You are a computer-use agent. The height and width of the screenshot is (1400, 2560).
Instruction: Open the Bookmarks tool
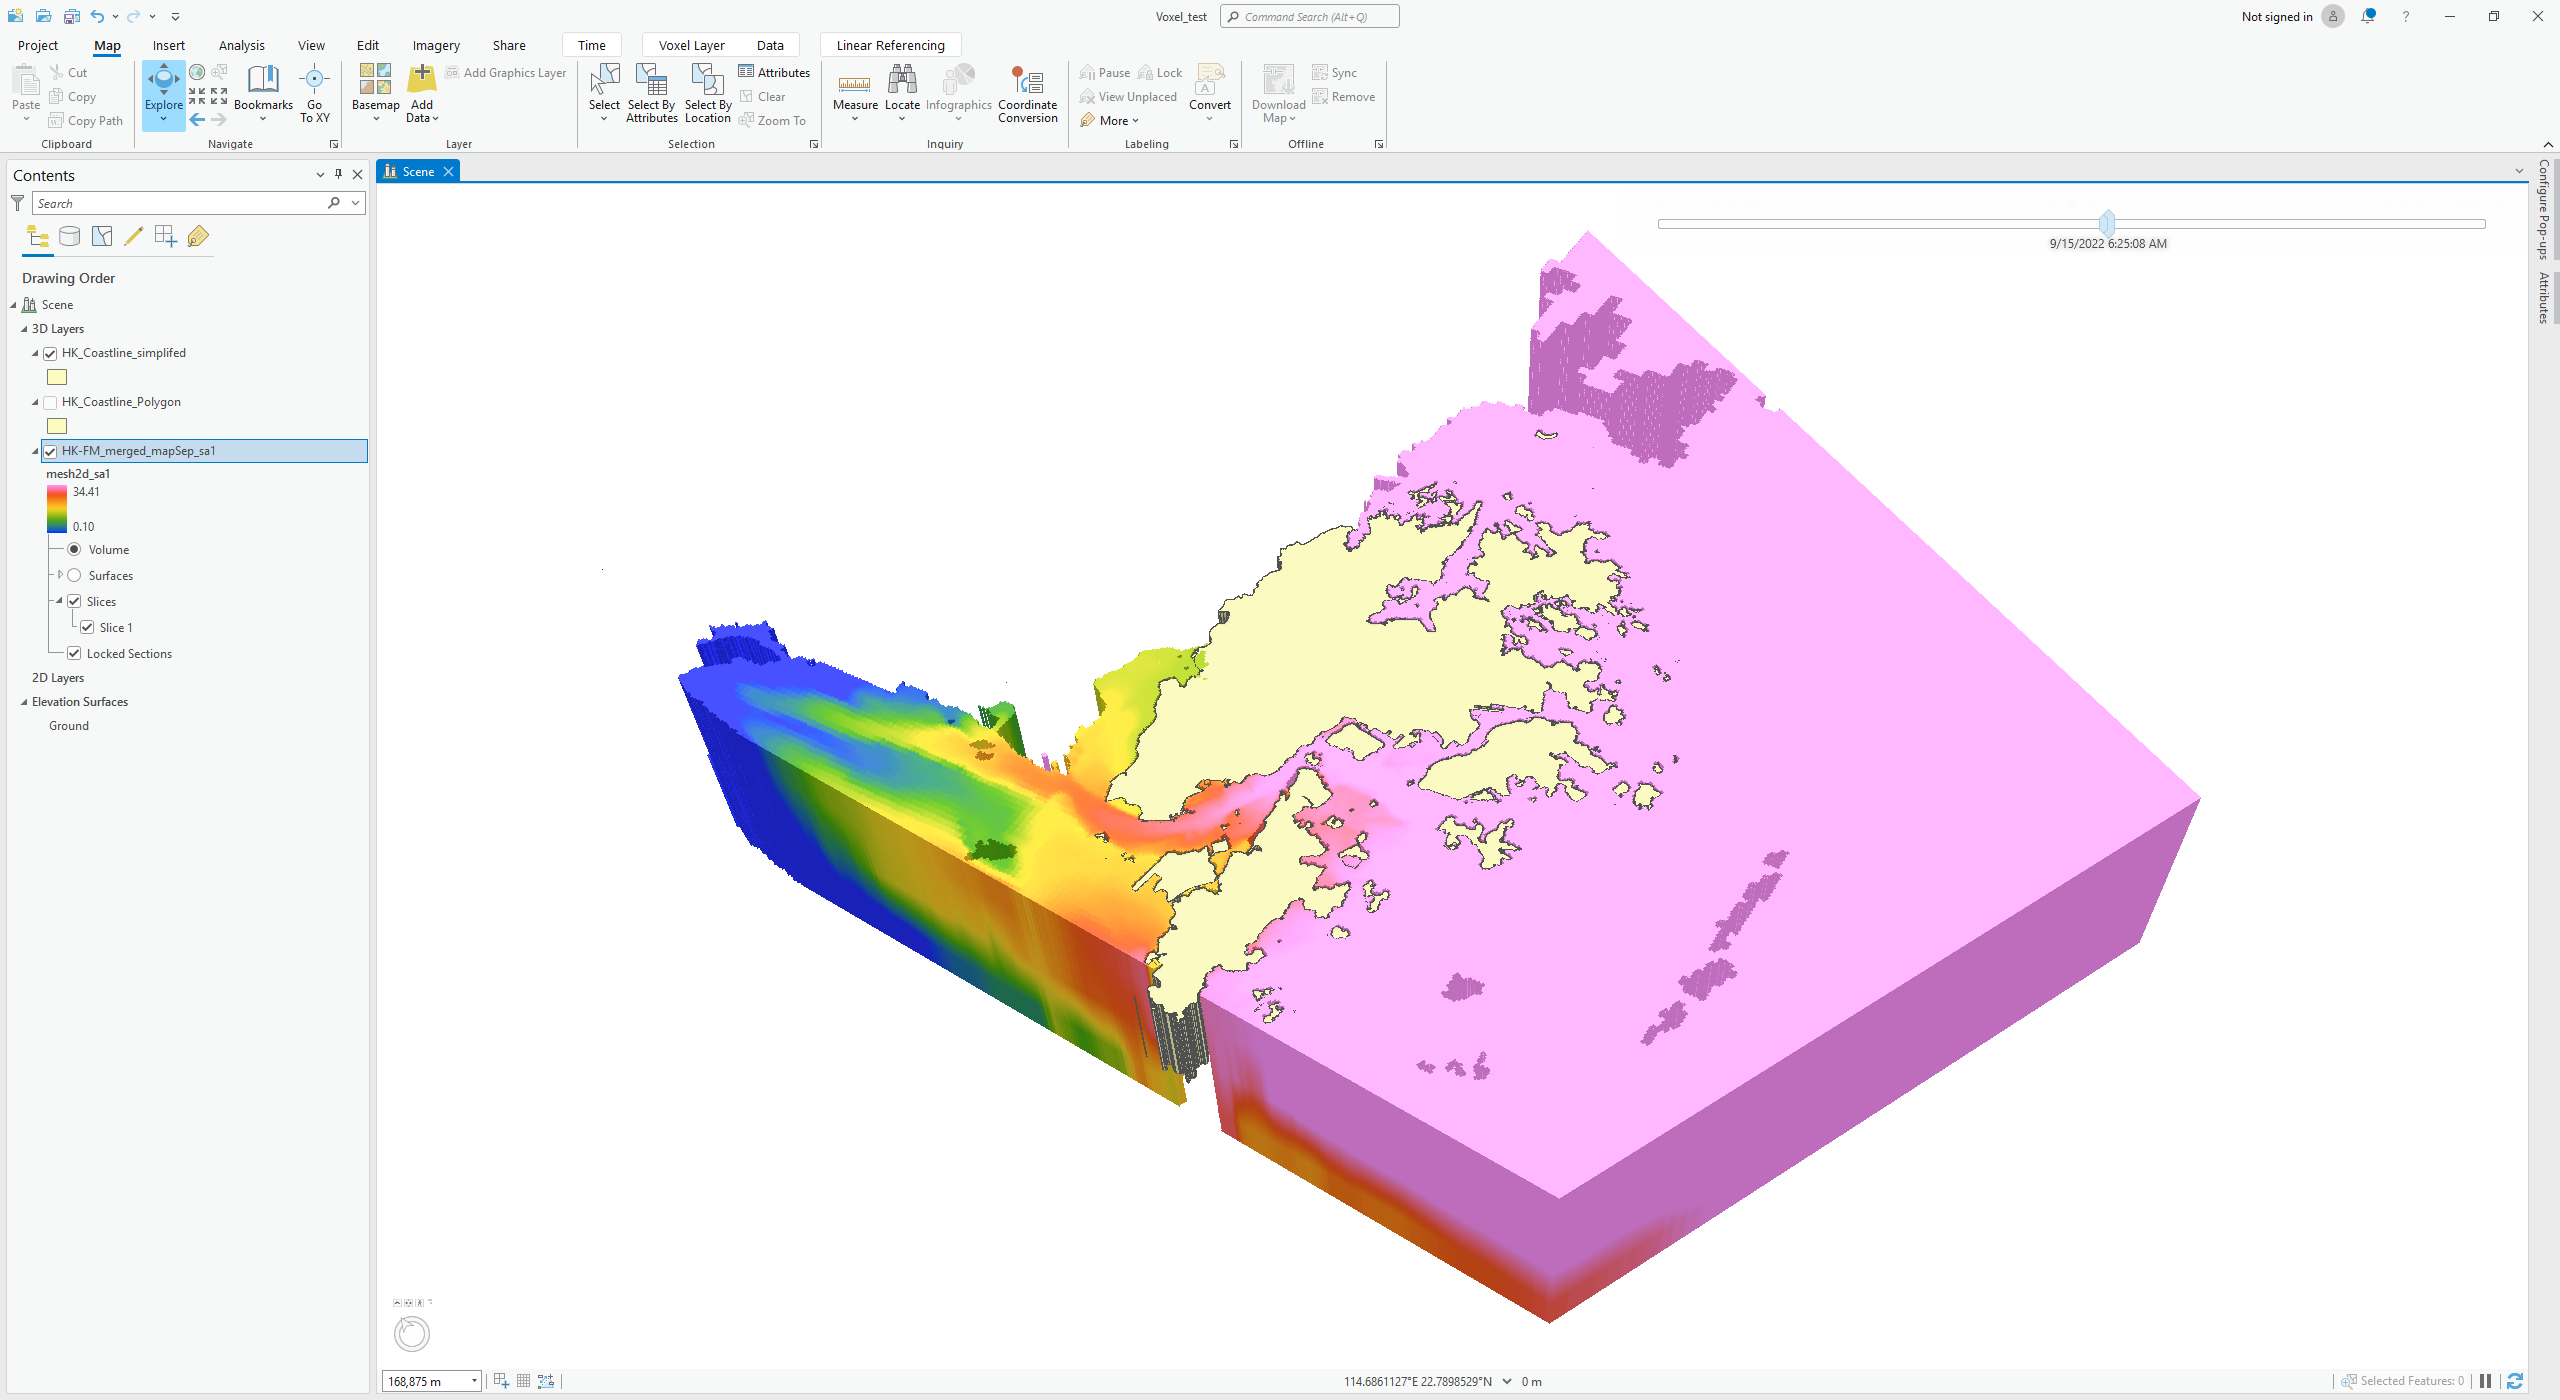coord(263,82)
